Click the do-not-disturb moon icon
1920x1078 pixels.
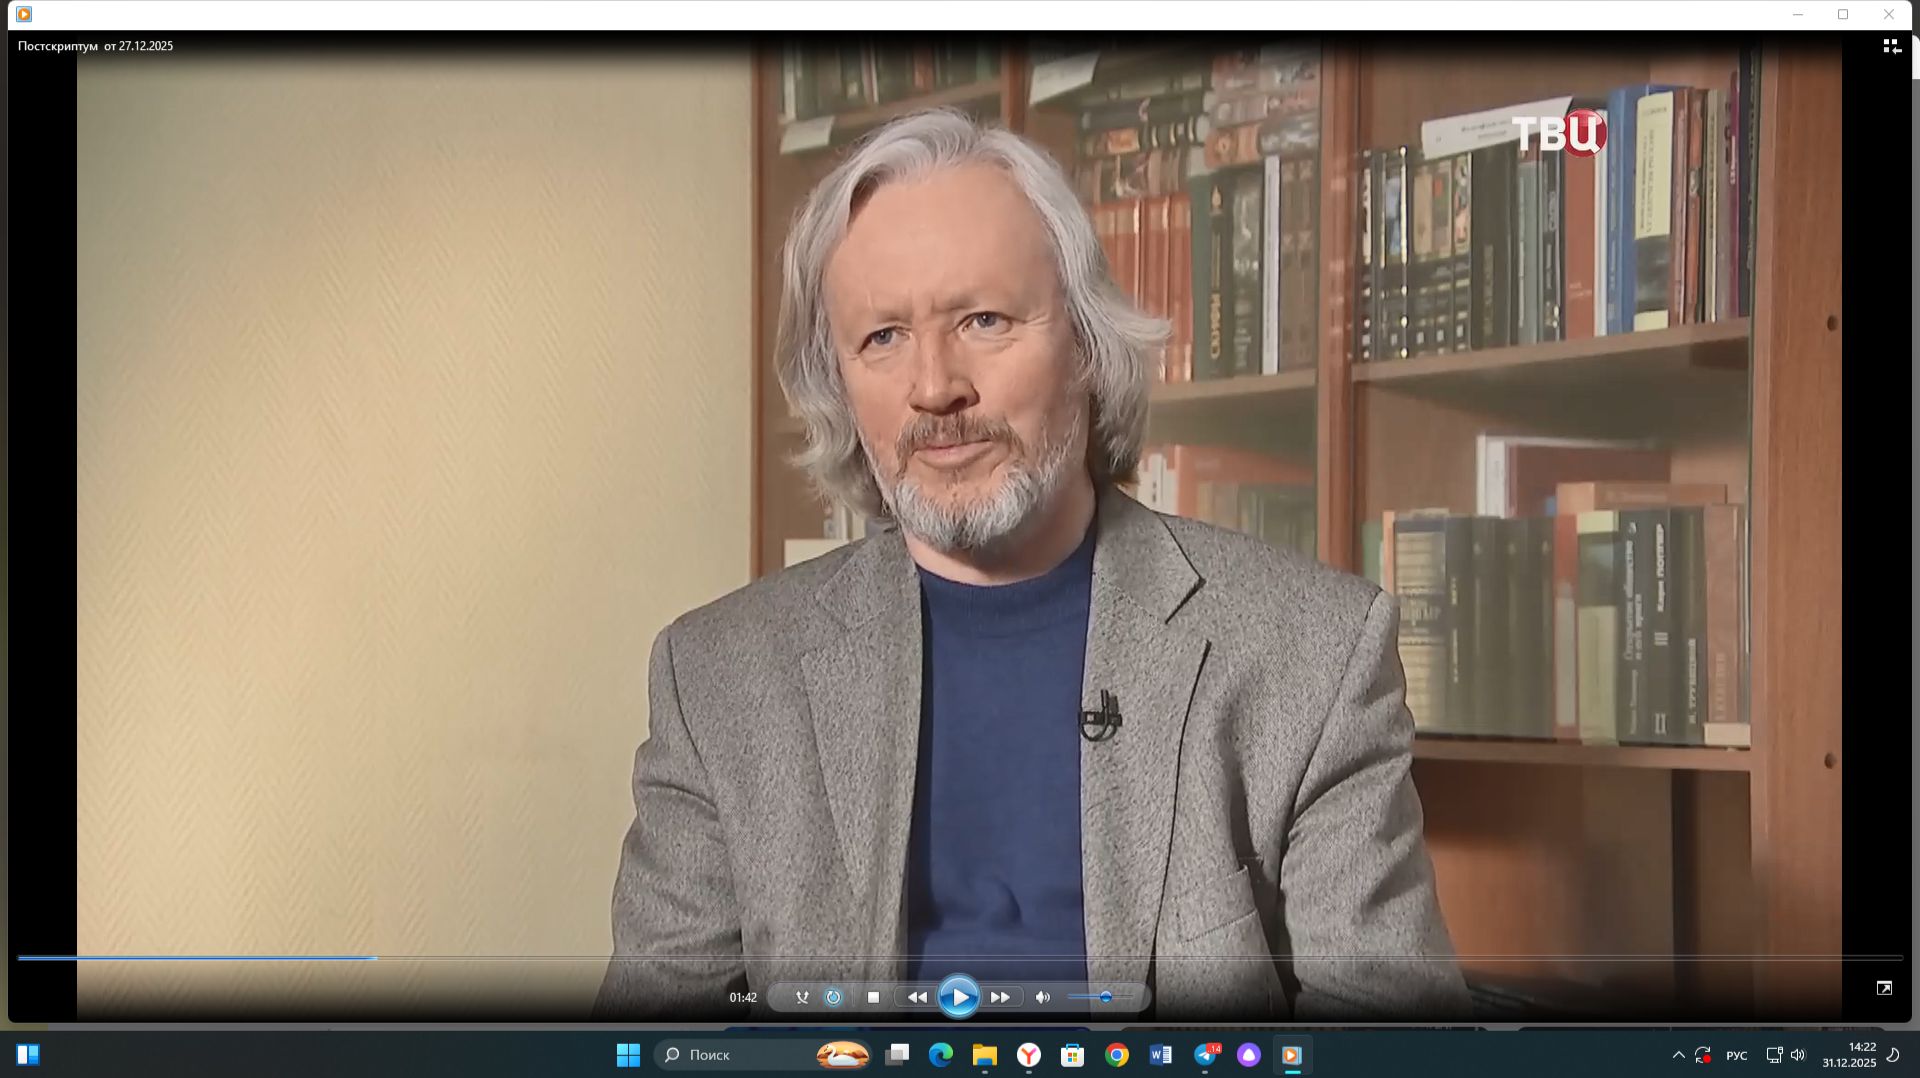[1893, 1055]
